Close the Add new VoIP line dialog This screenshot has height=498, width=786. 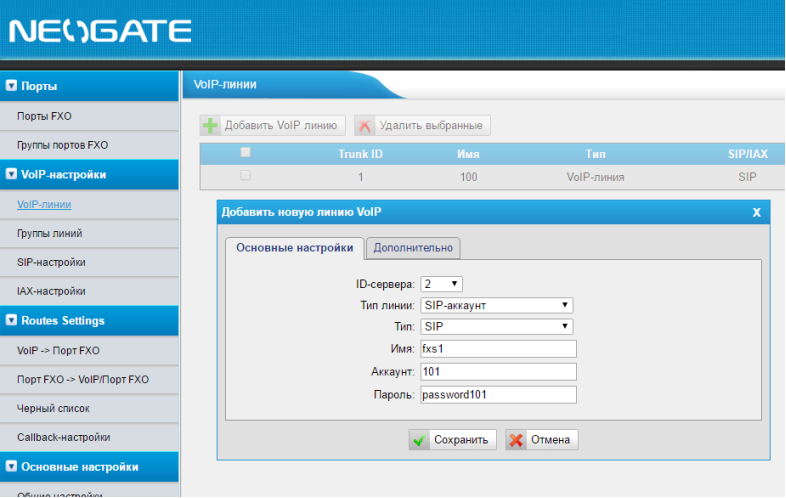click(756, 212)
